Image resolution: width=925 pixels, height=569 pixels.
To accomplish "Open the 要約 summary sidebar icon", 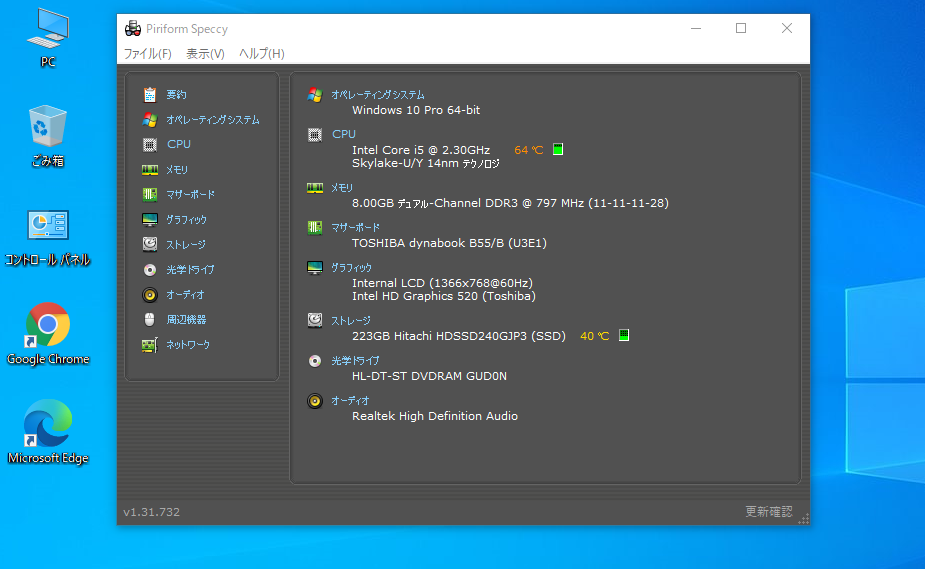I will (x=150, y=94).
